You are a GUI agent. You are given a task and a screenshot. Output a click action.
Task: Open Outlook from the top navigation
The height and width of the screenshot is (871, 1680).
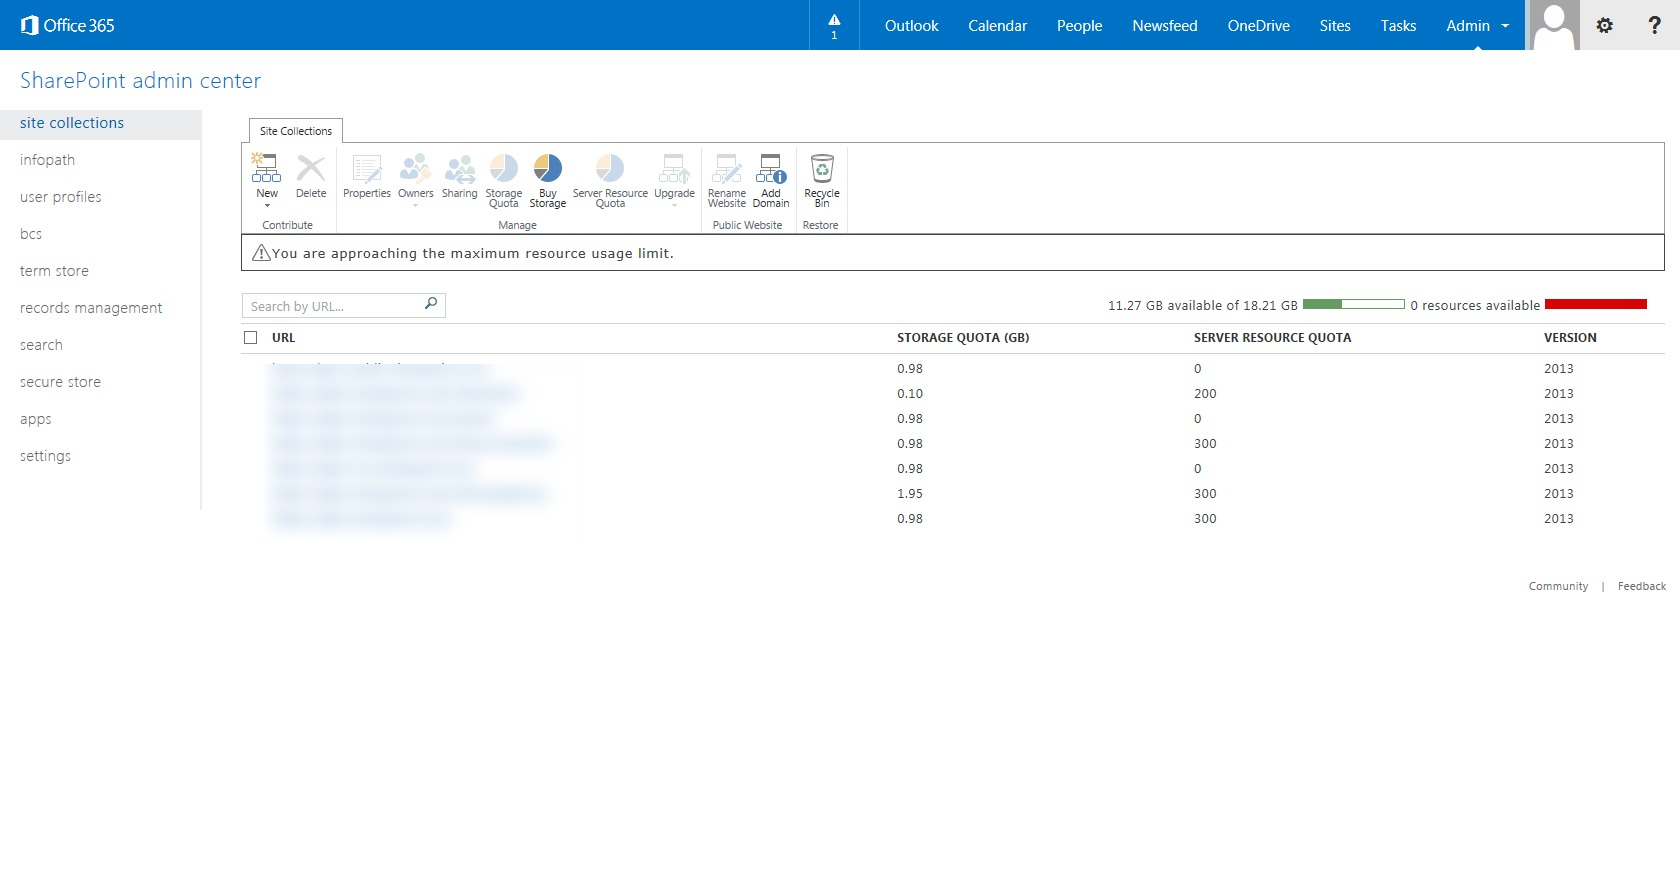click(912, 25)
